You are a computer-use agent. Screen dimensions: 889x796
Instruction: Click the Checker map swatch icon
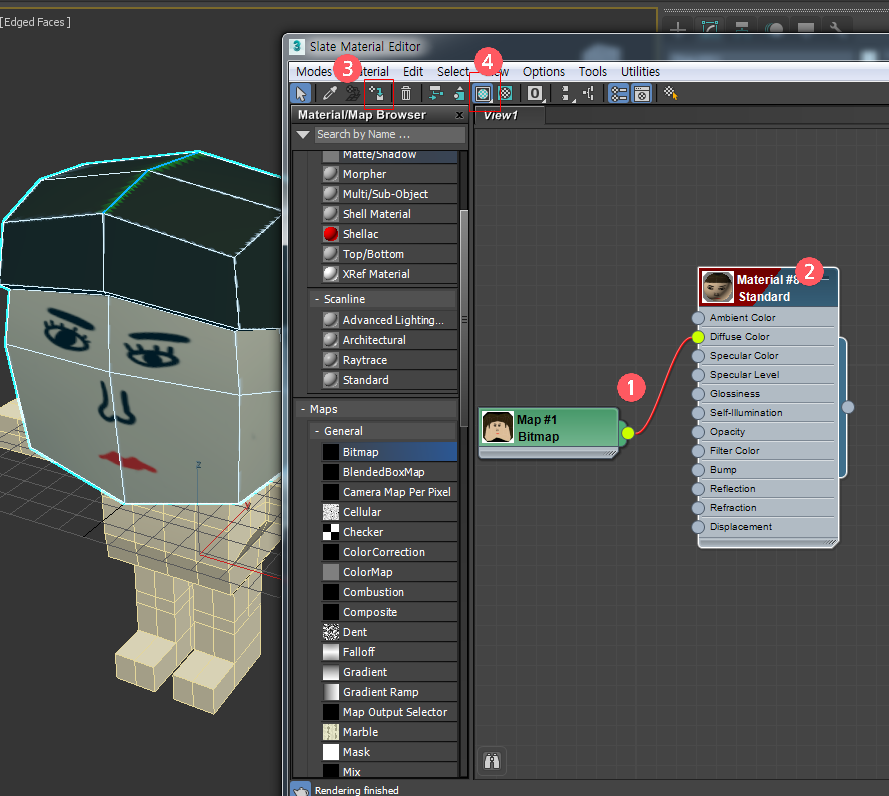coord(331,532)
